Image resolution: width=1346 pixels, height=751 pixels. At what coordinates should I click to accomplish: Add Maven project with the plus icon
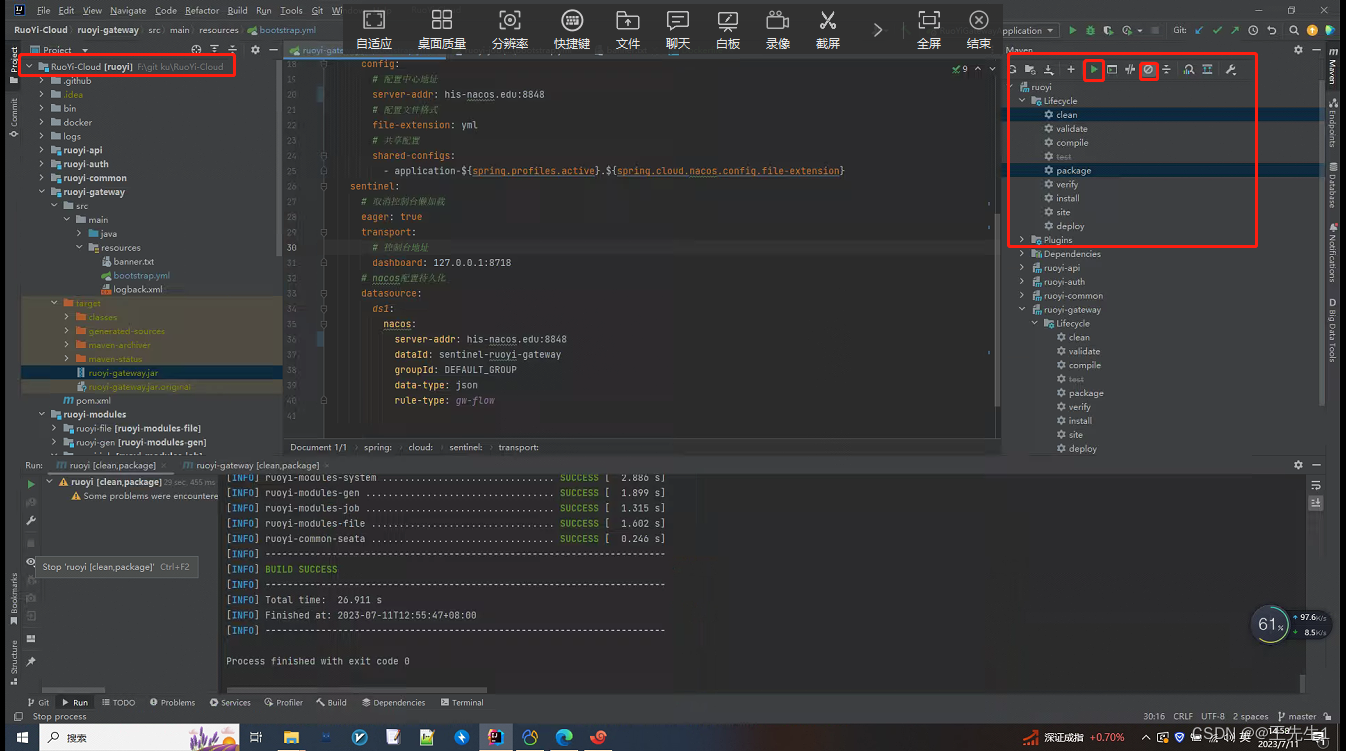(x=1070, y=69)
